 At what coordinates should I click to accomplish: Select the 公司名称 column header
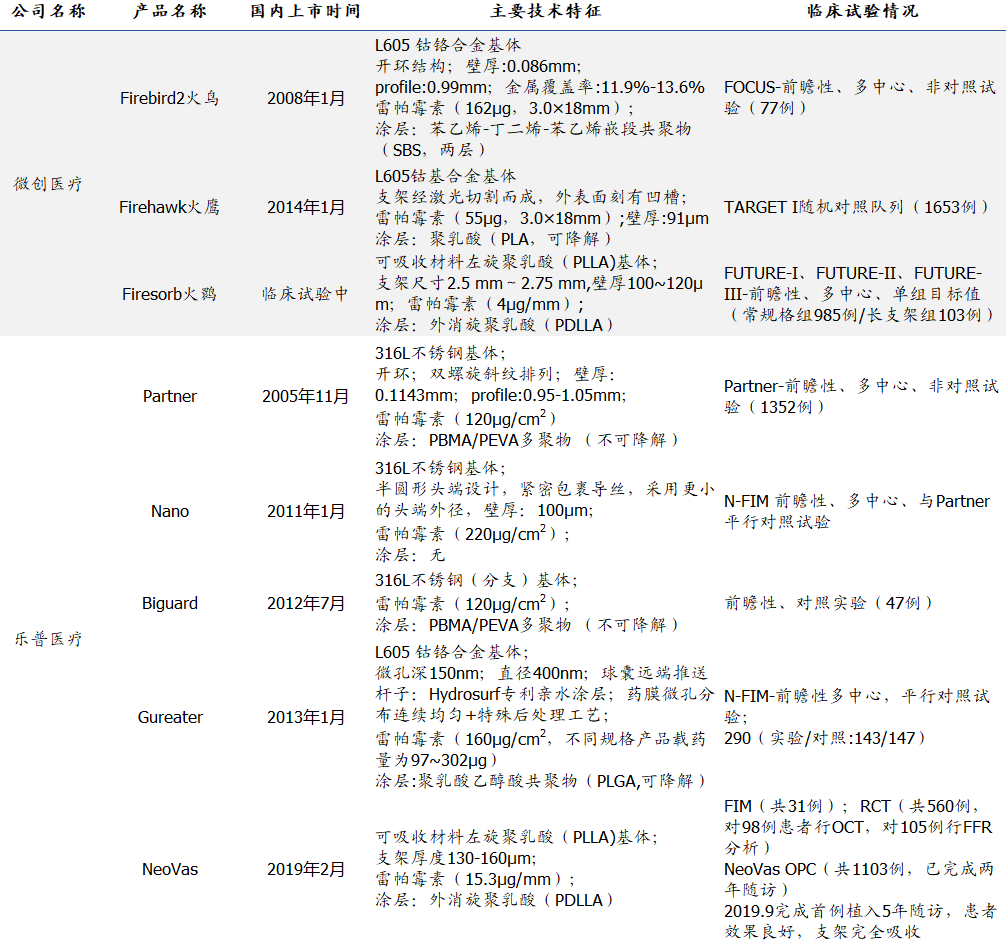pyautogui.click(x=47, y=14)
